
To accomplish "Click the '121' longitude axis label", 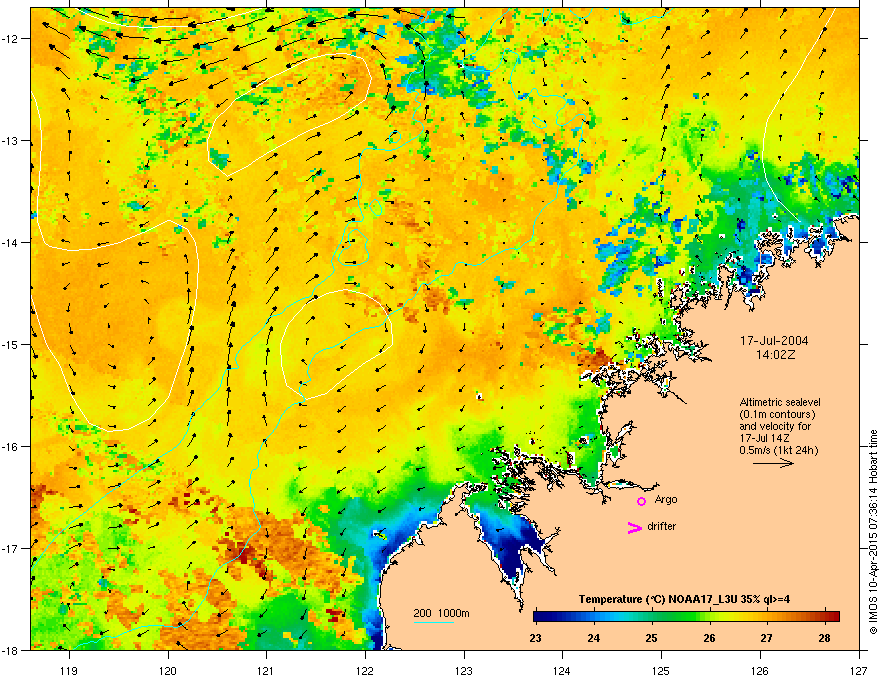I will tap(266, 670).
